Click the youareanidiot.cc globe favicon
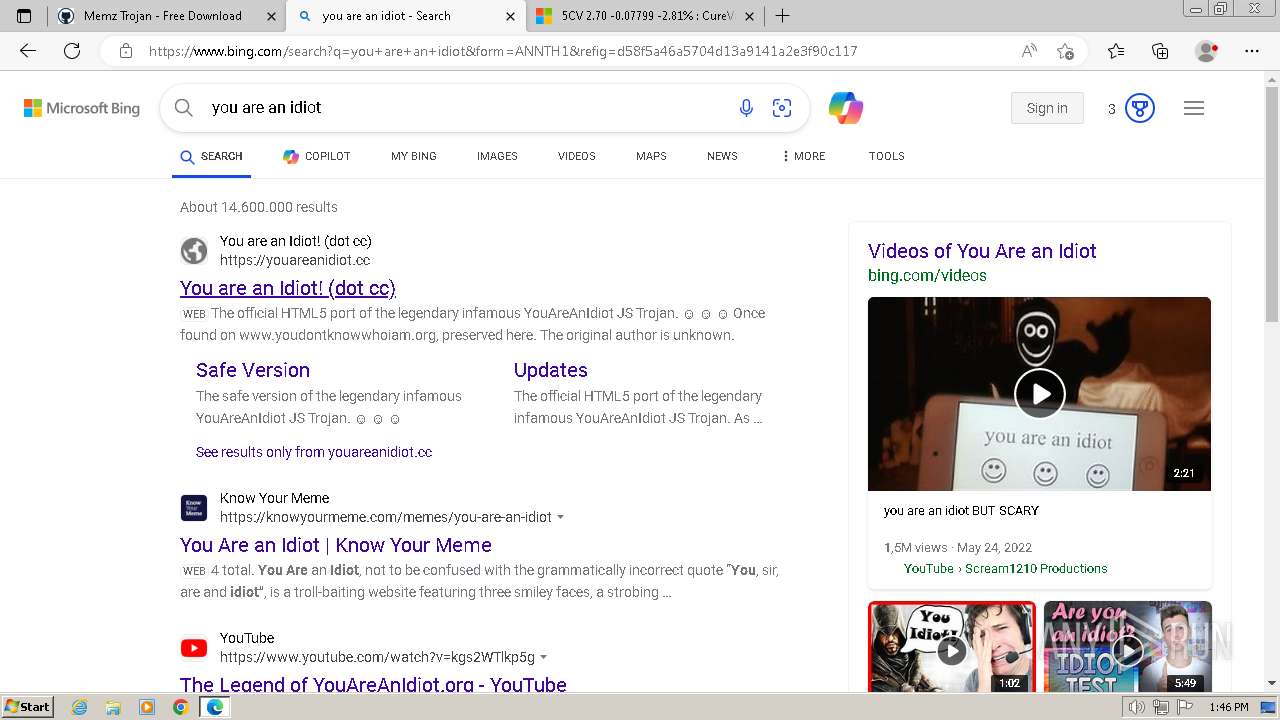 [x=194, y=250]
